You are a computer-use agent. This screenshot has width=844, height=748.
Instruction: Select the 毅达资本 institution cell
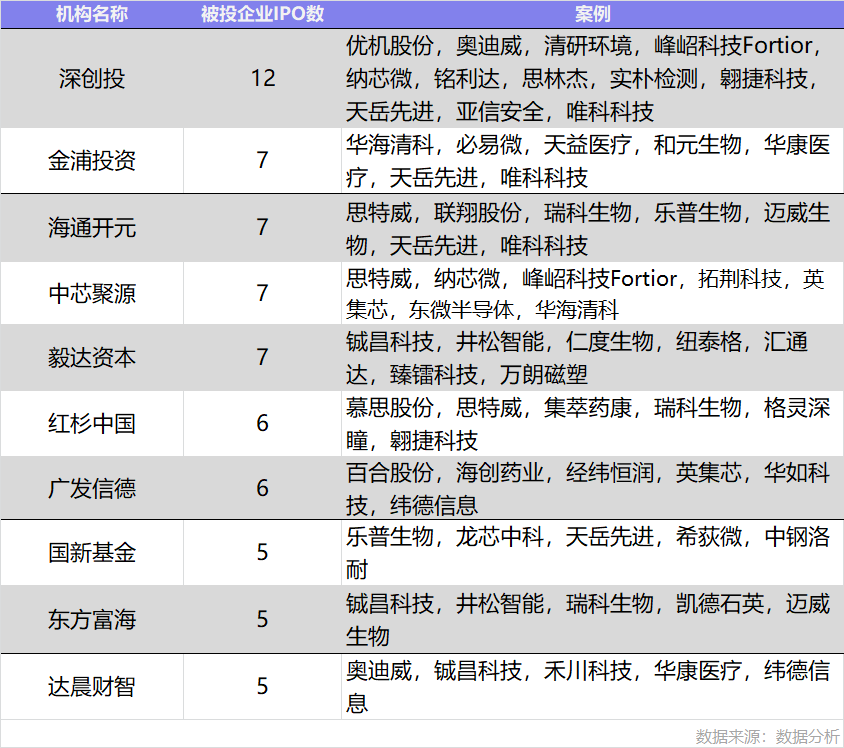coord(92,357)
